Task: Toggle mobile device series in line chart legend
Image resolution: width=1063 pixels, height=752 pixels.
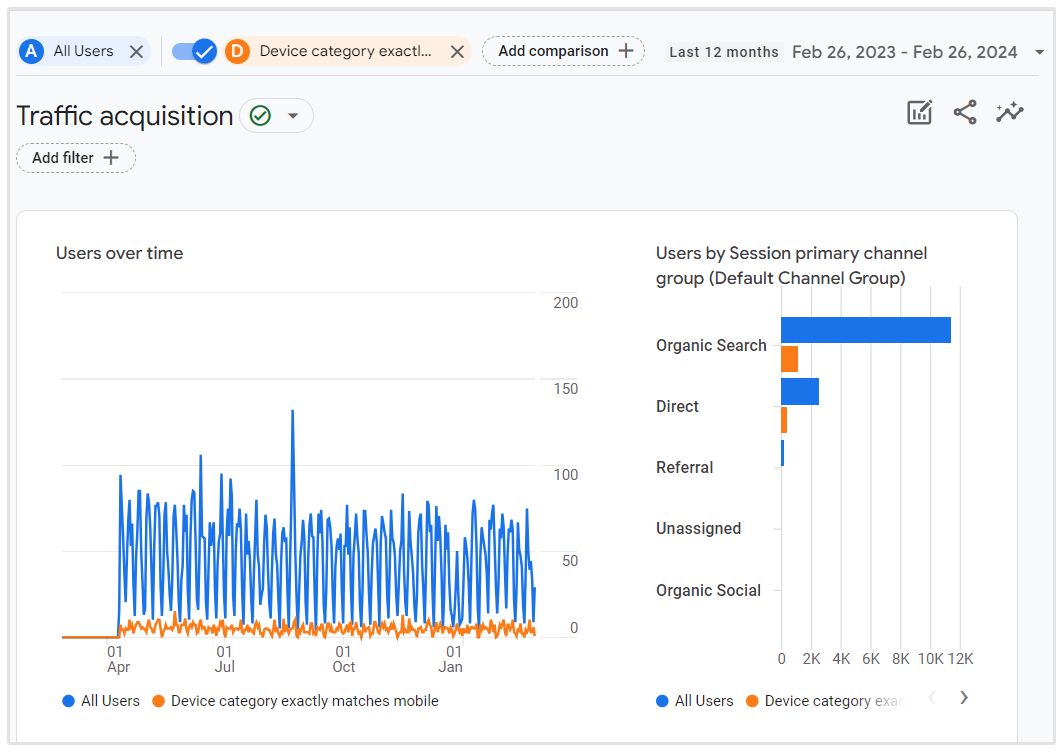Action: point(295,701)
